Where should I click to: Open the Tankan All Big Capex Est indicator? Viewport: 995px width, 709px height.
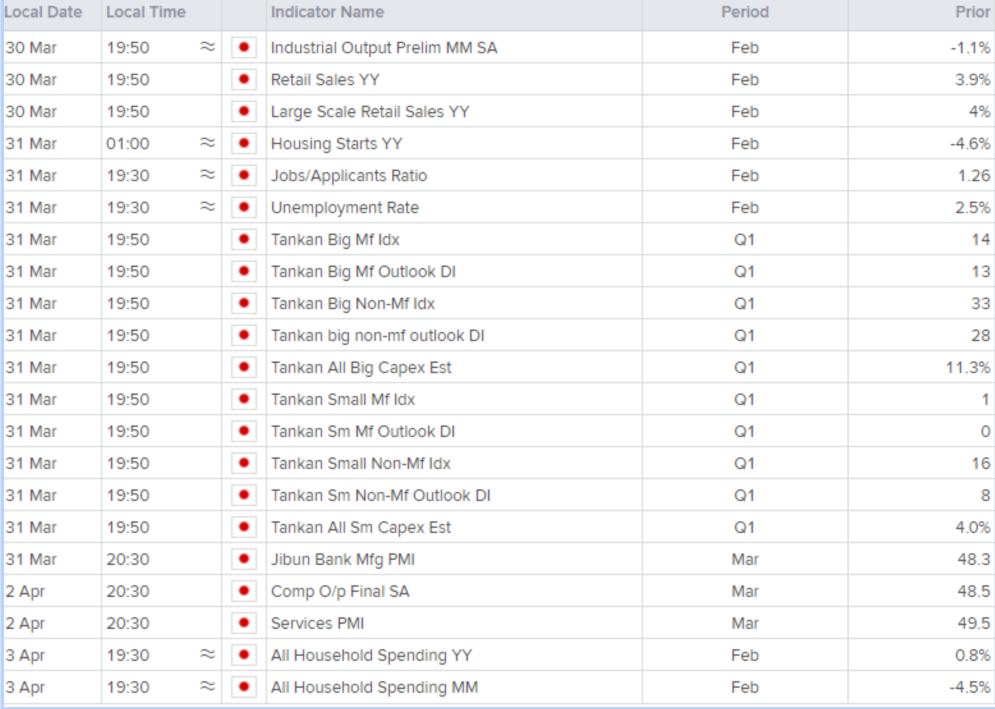click(x=361, y=368)
